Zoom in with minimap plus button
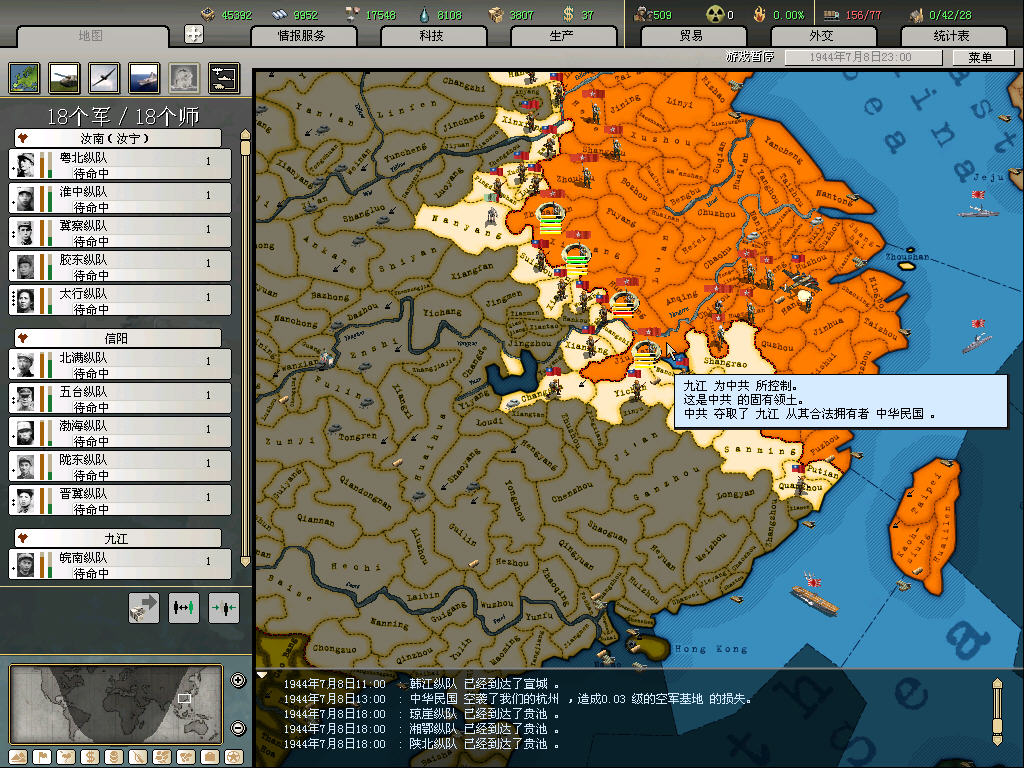This screenshot has height=768, width=1024. click(x=238, y=681)
